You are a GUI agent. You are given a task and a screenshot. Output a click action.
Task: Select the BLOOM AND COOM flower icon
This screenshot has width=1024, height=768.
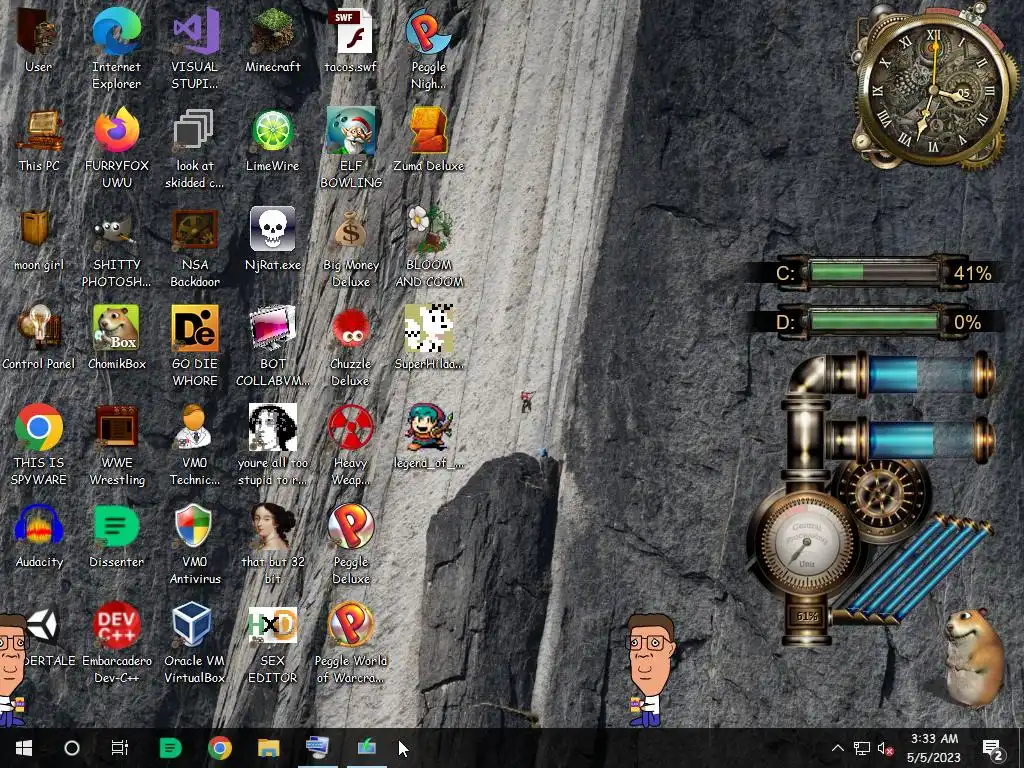click(x=428, y=248)
